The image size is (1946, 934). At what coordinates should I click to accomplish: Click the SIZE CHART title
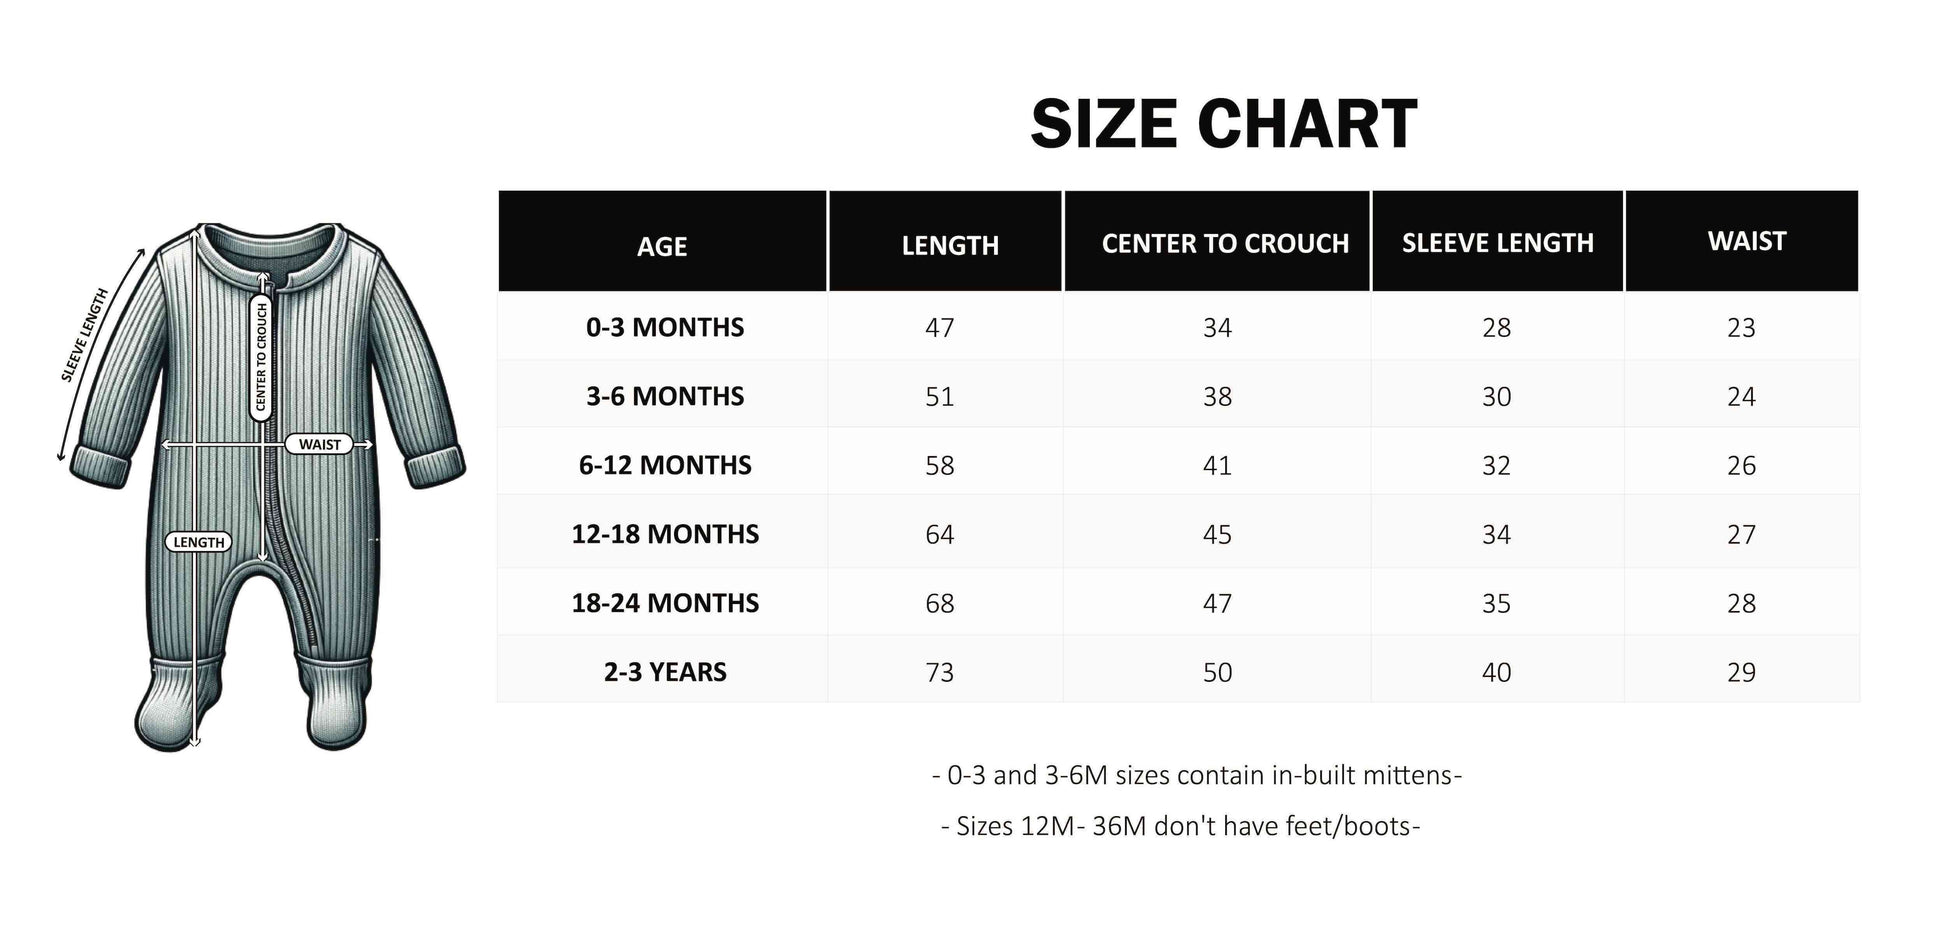(x=1224, y=125)
